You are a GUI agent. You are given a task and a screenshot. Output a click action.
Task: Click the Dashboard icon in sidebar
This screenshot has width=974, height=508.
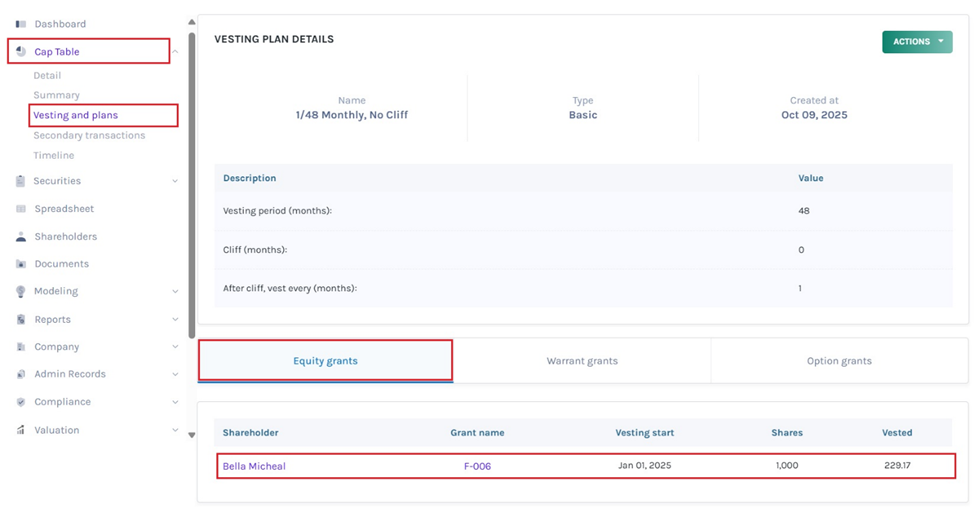click(21, 24)
